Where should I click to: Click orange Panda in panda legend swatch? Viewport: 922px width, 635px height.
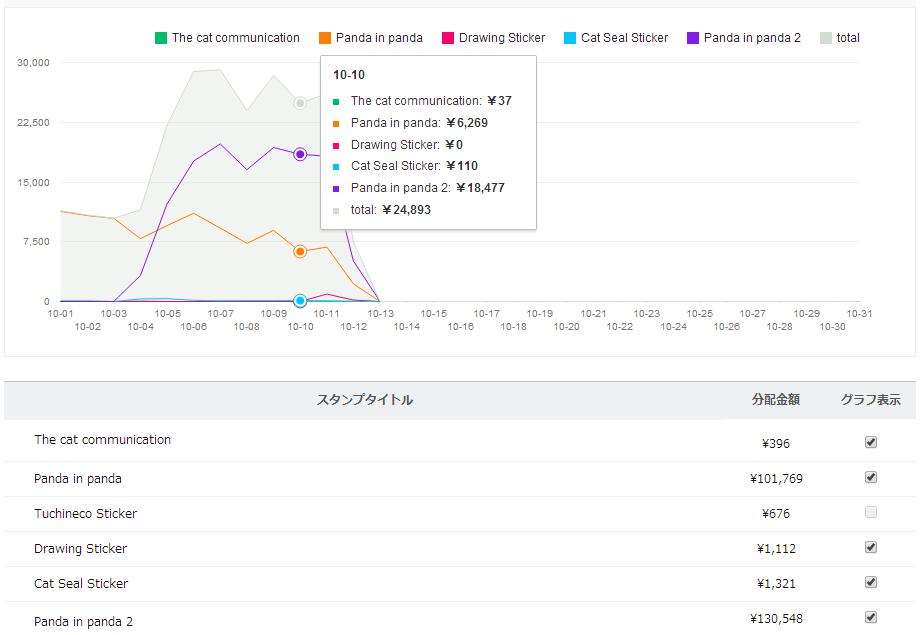click(325, 38)
